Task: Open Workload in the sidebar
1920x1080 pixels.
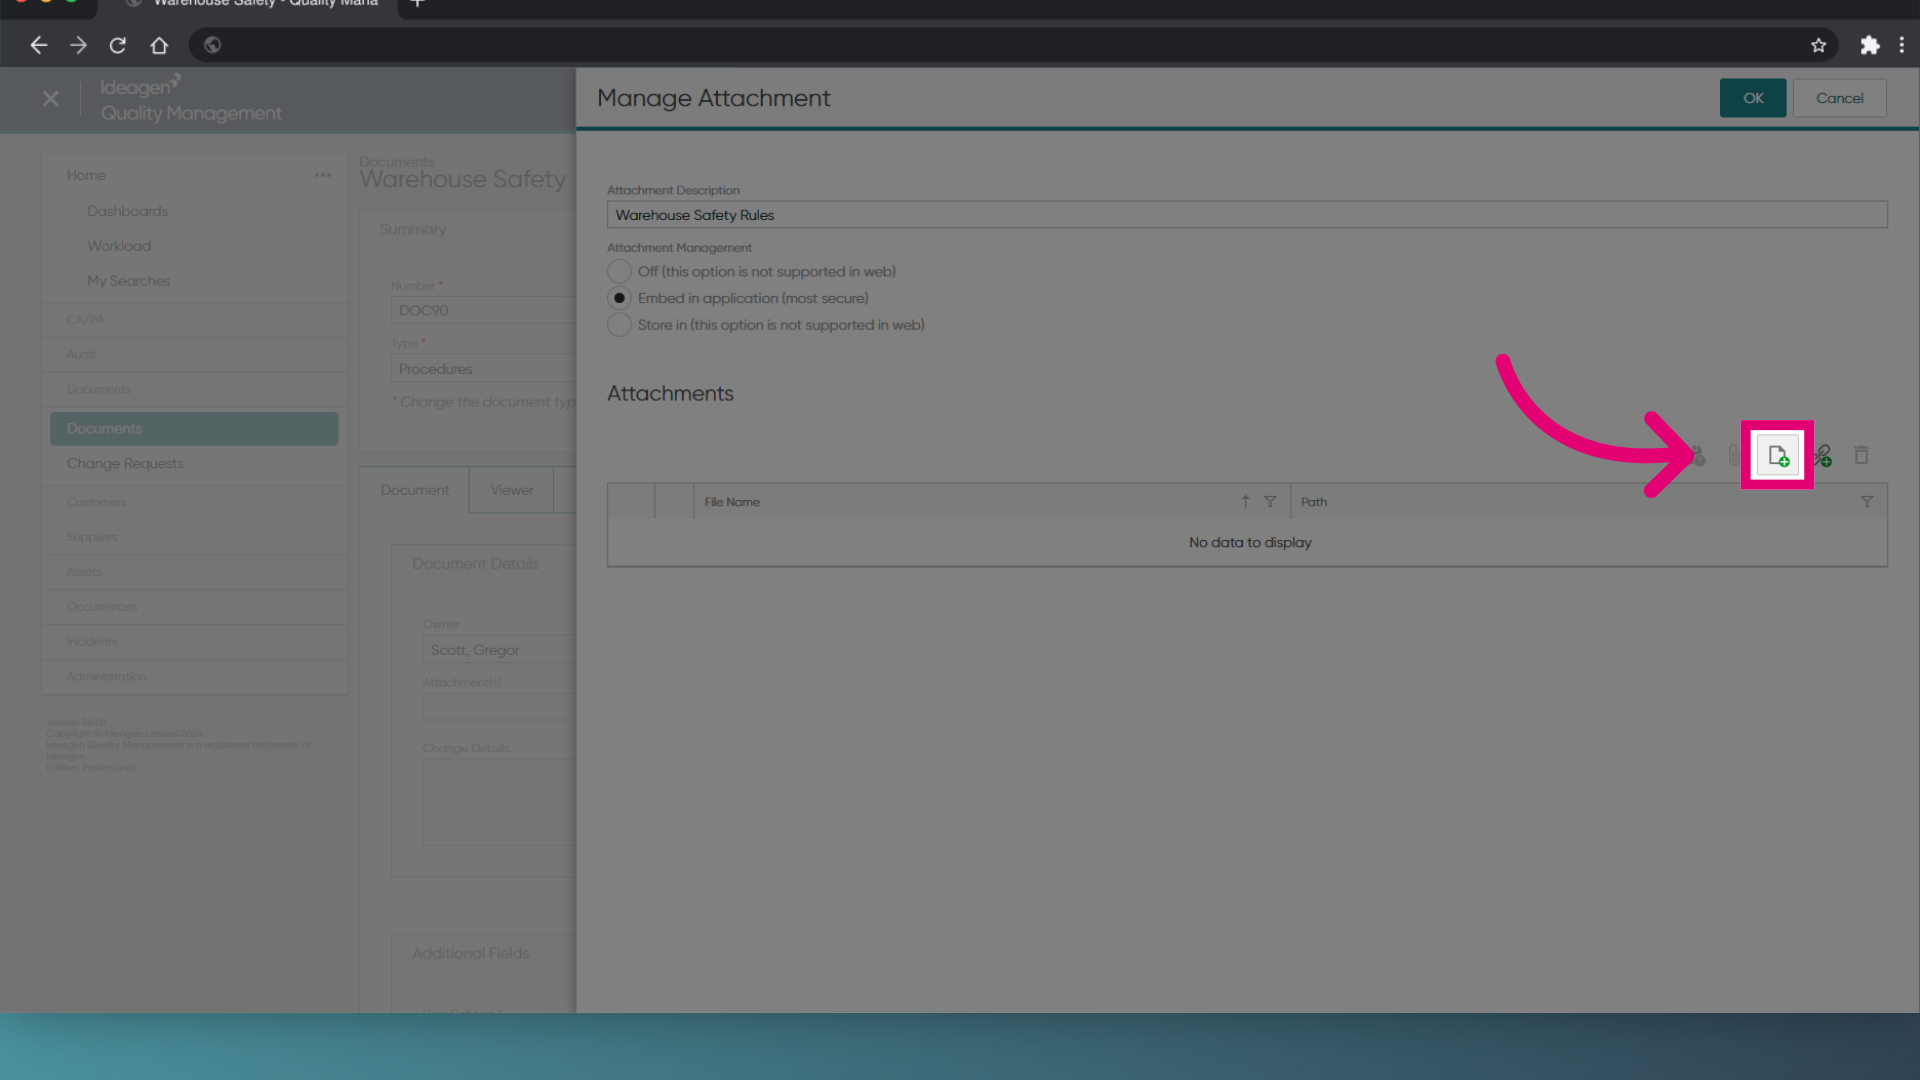Action: [x=119, y=246]
